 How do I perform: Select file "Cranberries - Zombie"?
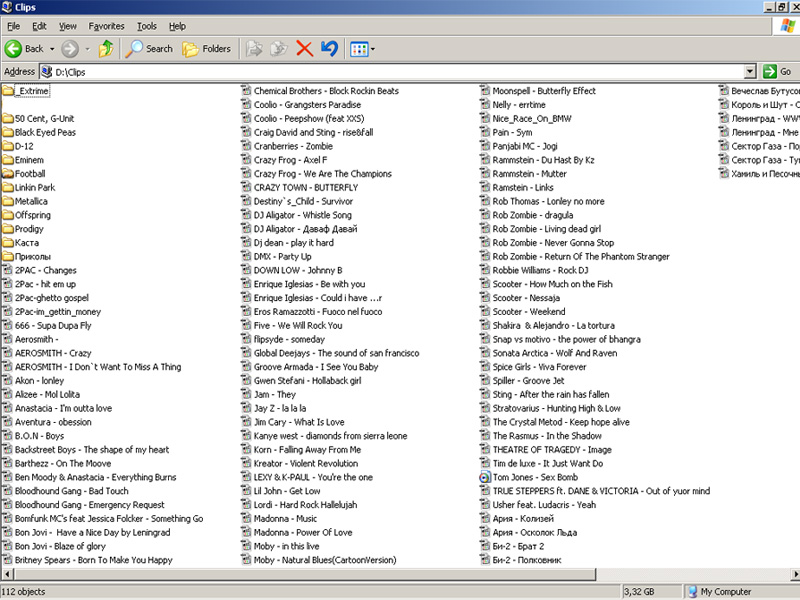pos(293,146)
